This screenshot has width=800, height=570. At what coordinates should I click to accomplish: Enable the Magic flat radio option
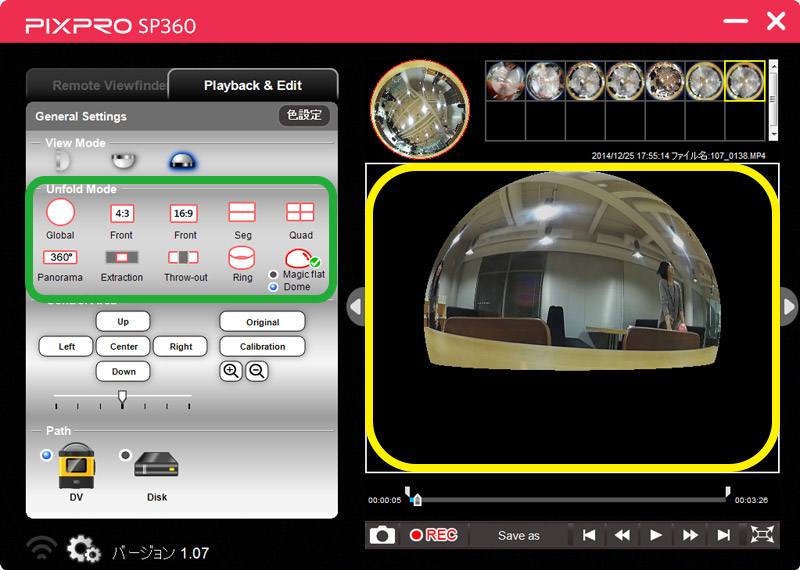pos(273,275)
